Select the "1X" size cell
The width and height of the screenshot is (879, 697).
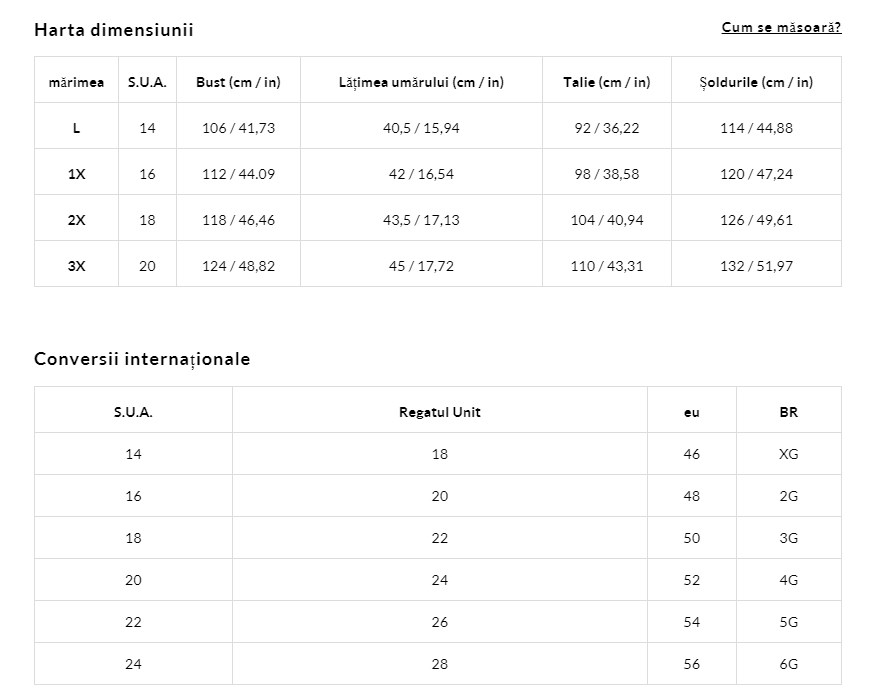pos(76,174)
